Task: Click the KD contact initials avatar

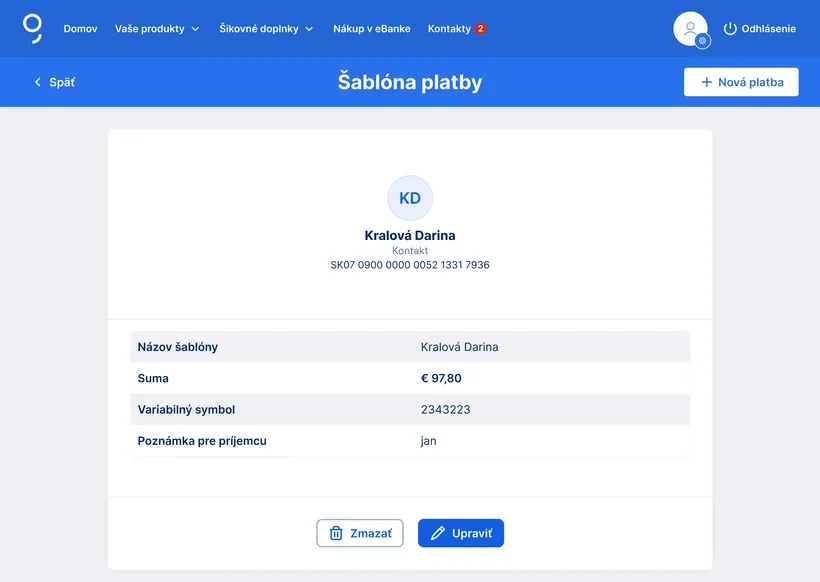Action: (410, 198)
